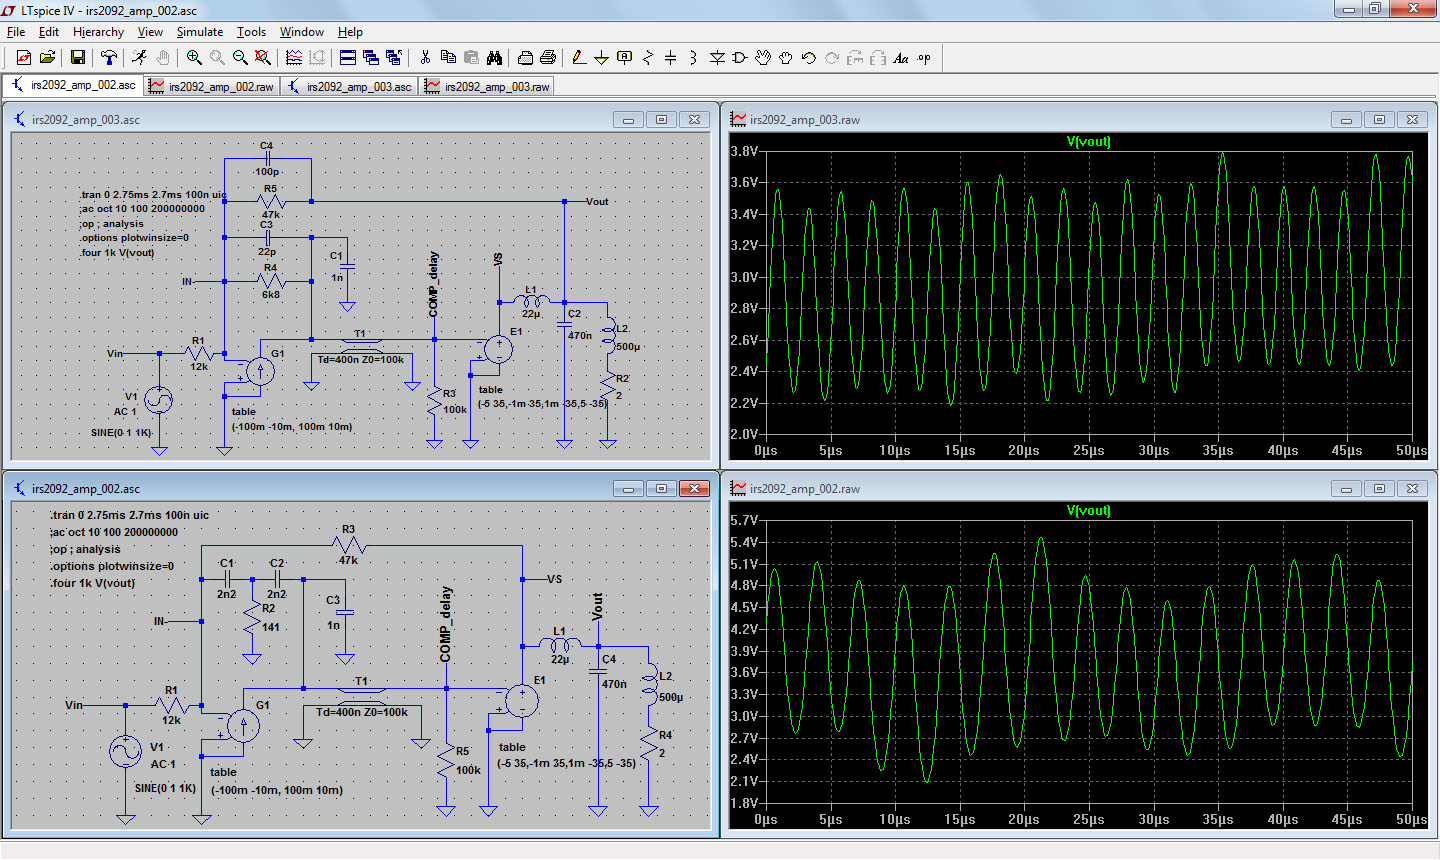This screenshot has width=1440, height=860.
Task: Select the Text 'Aa' tool
Action: (x=901, y=58)
